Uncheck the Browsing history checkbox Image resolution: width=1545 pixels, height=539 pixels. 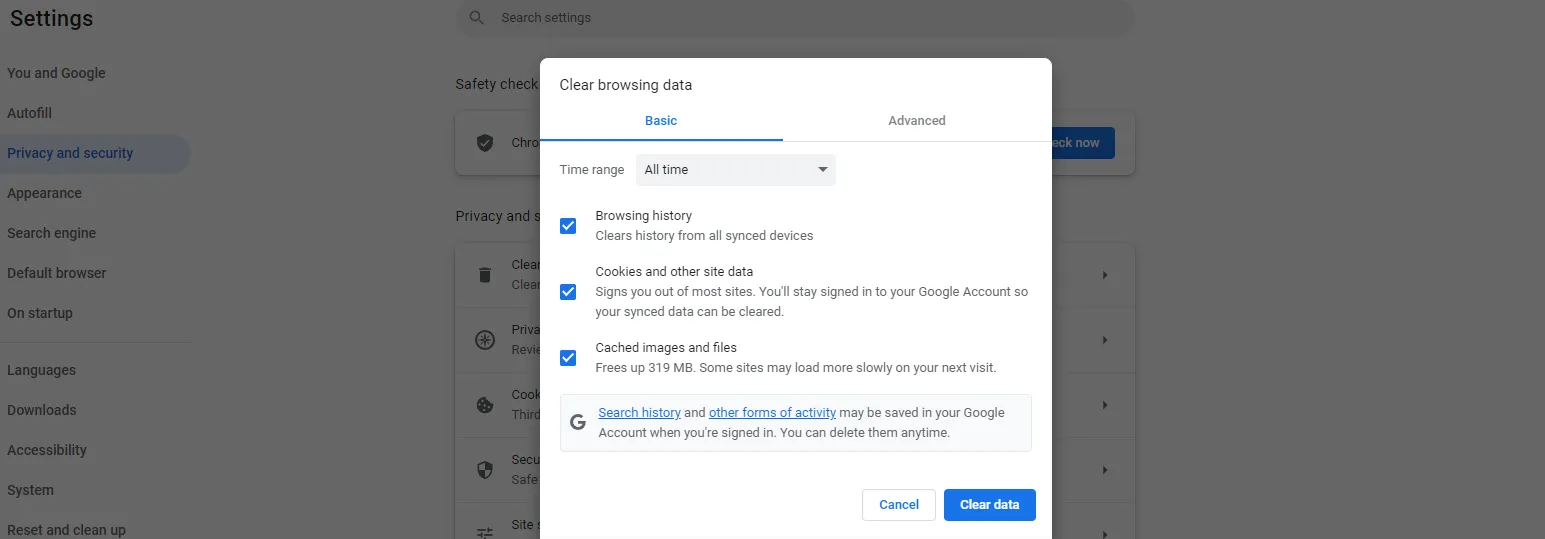pos(568,226)
